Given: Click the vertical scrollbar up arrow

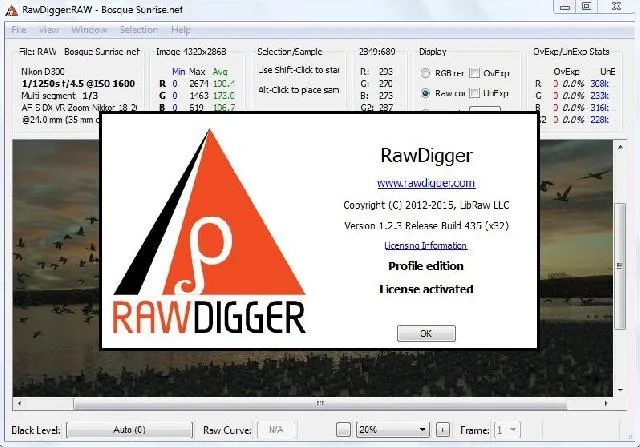Looking at the screenshot, I should [620, 148].
